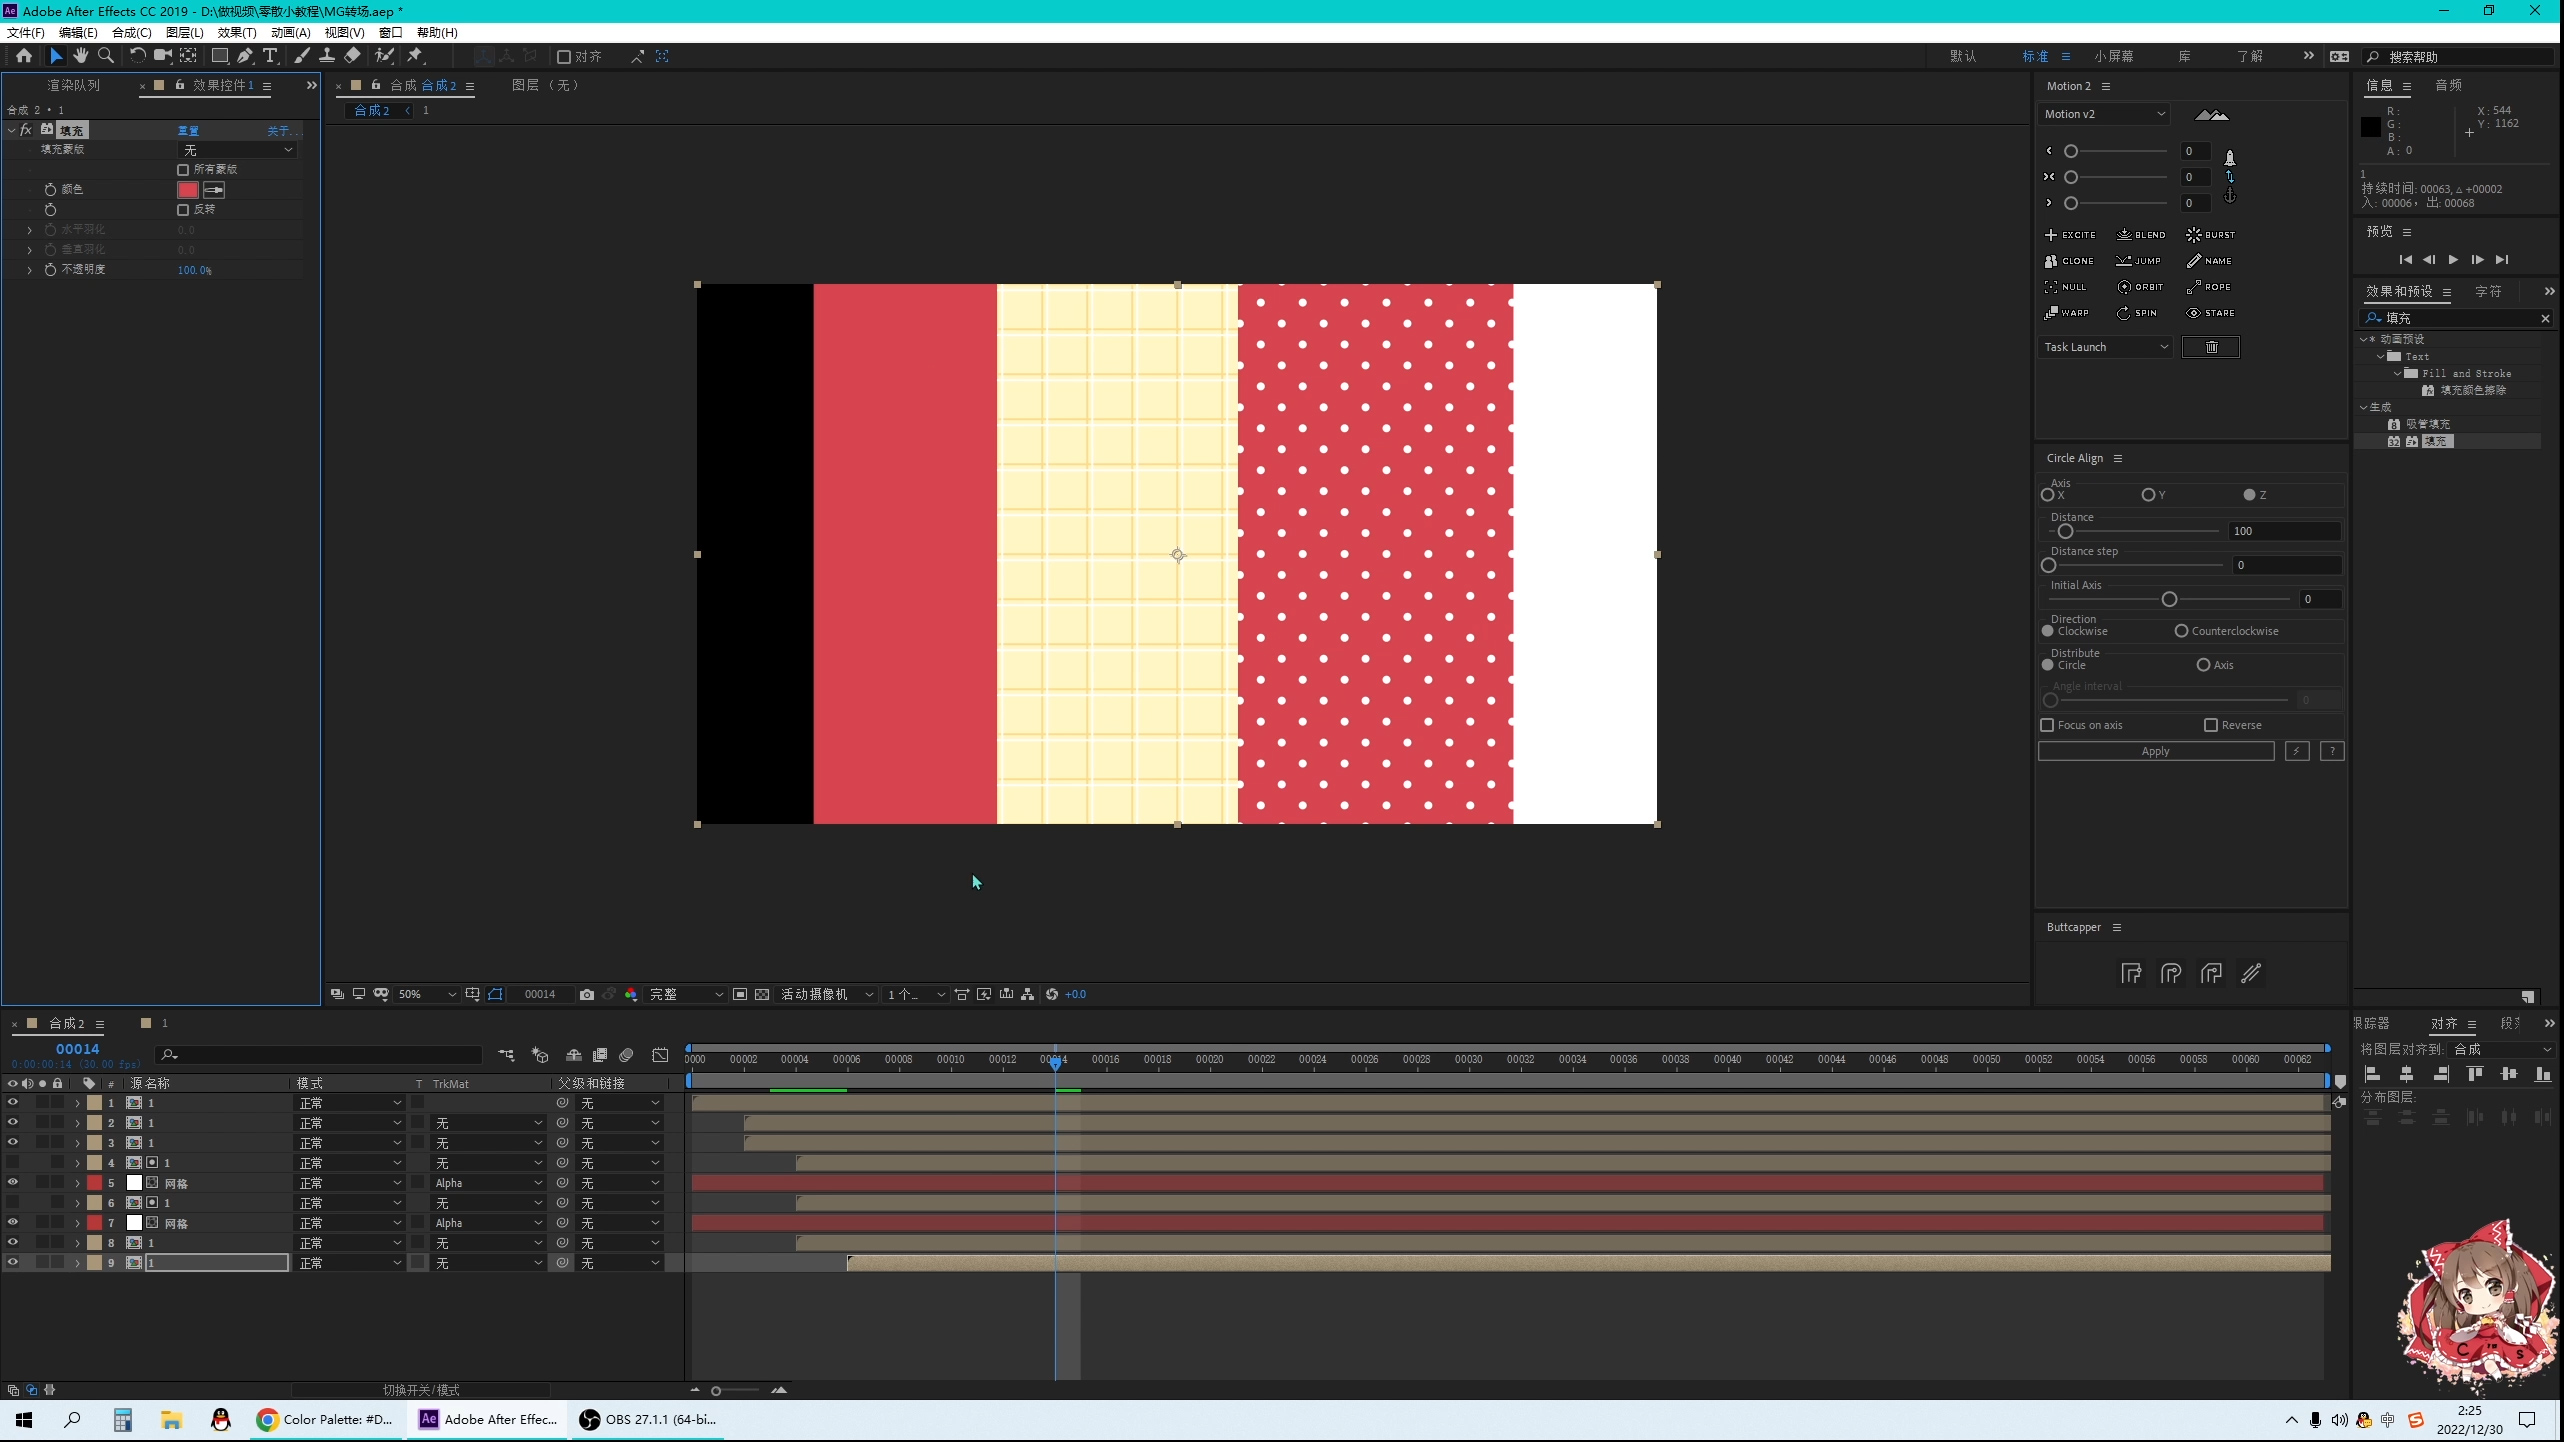Click the trash icon beside Task Launch
The image size is (2564, 1442).
(2211, 347)
